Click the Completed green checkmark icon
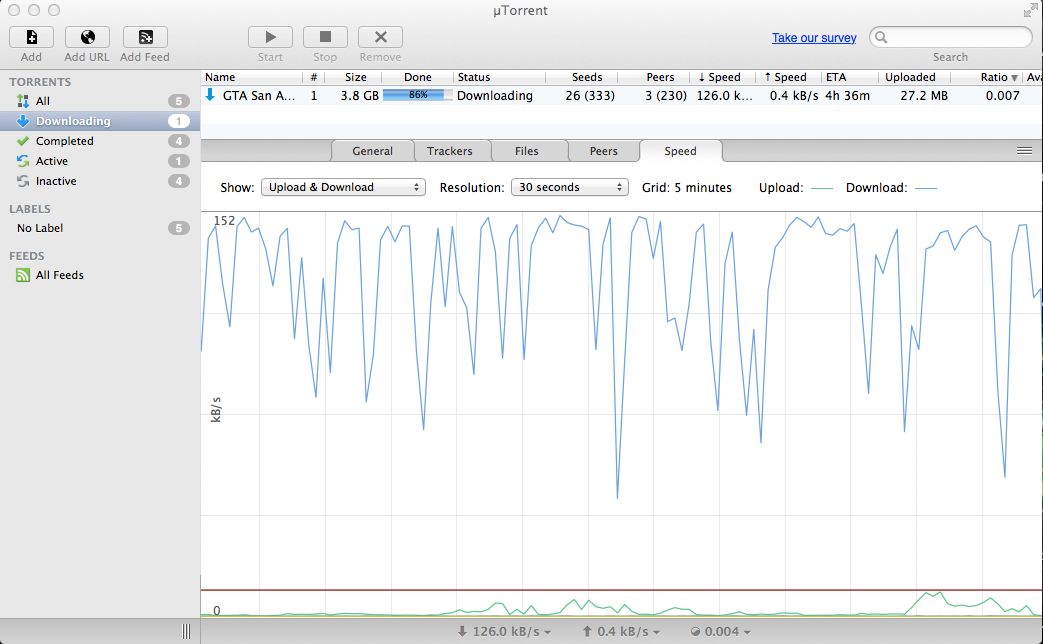 tap(23, 141)
